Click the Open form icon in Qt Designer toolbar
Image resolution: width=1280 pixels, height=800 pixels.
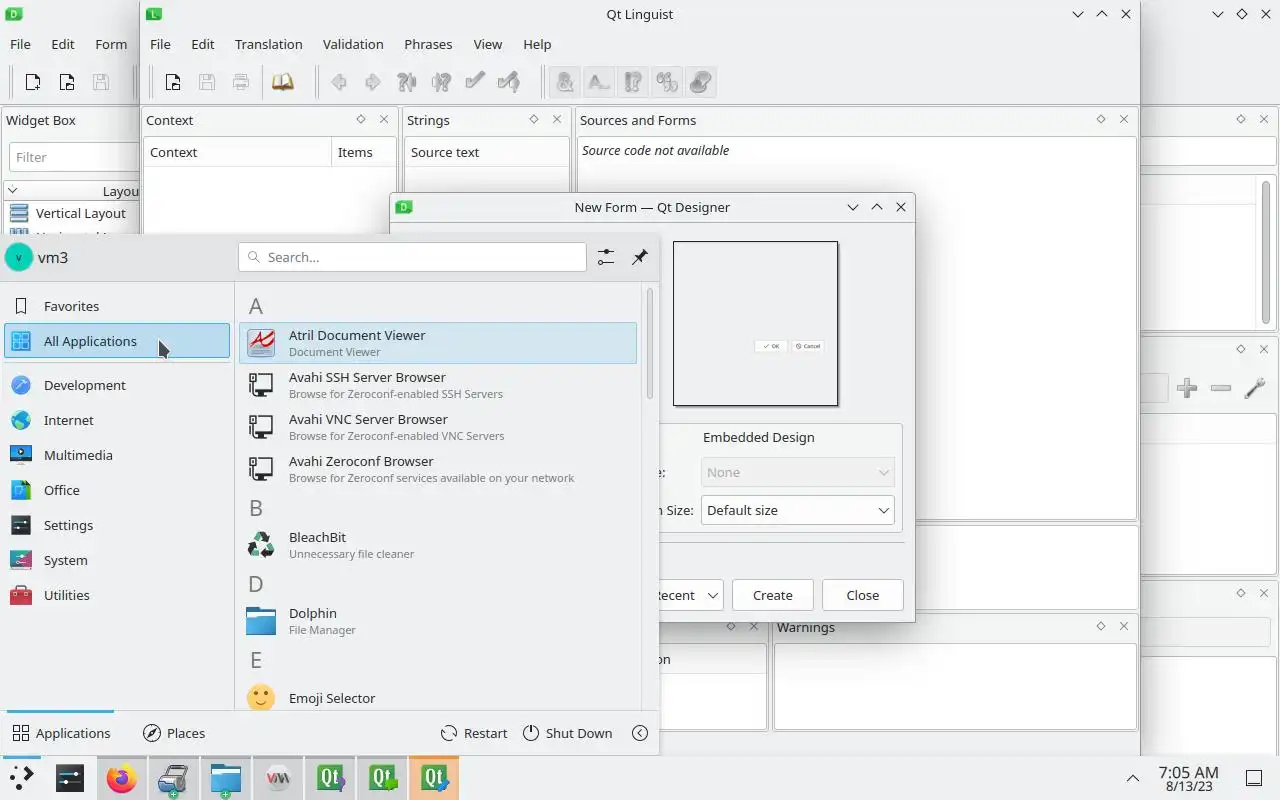[67, 82]
